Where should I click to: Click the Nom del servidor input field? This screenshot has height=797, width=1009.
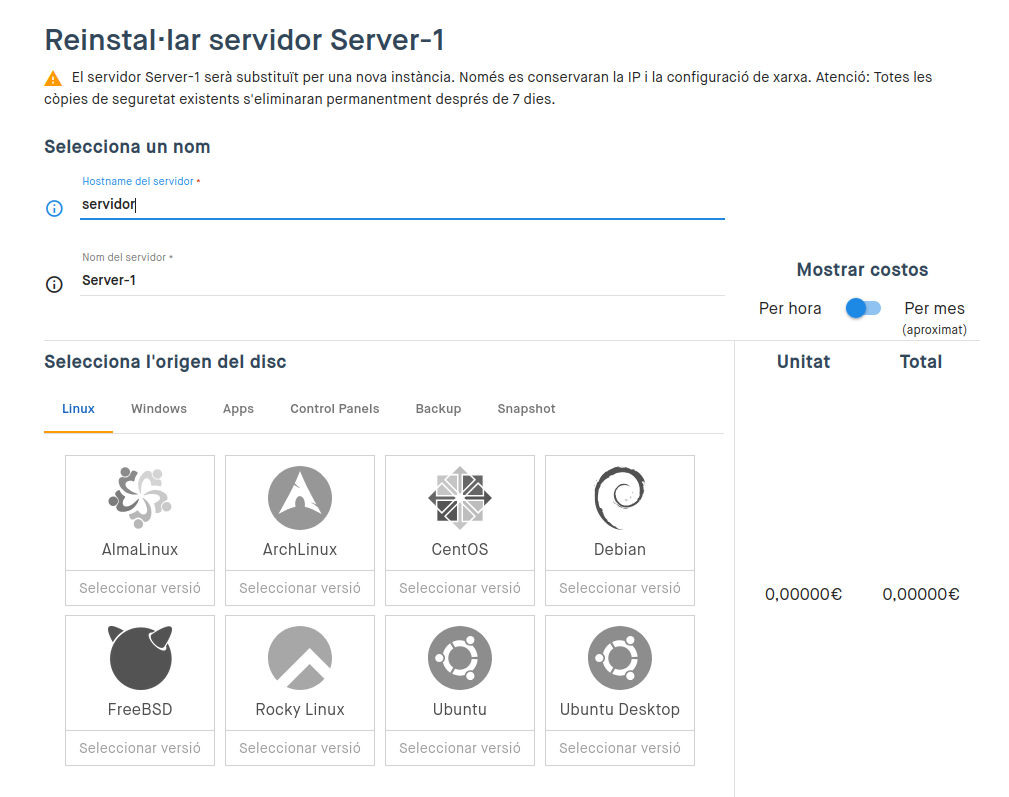pyautogui.click(x=400, y=281)
